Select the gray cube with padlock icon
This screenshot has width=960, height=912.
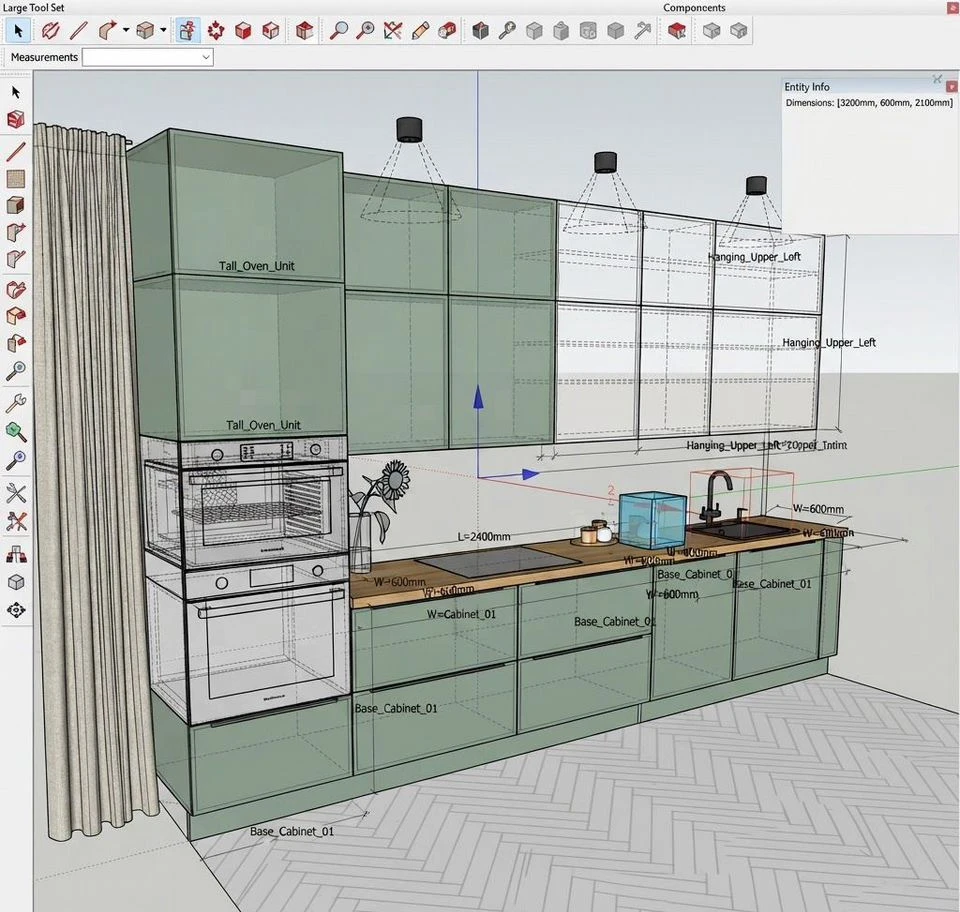click(x=561, y=31)
